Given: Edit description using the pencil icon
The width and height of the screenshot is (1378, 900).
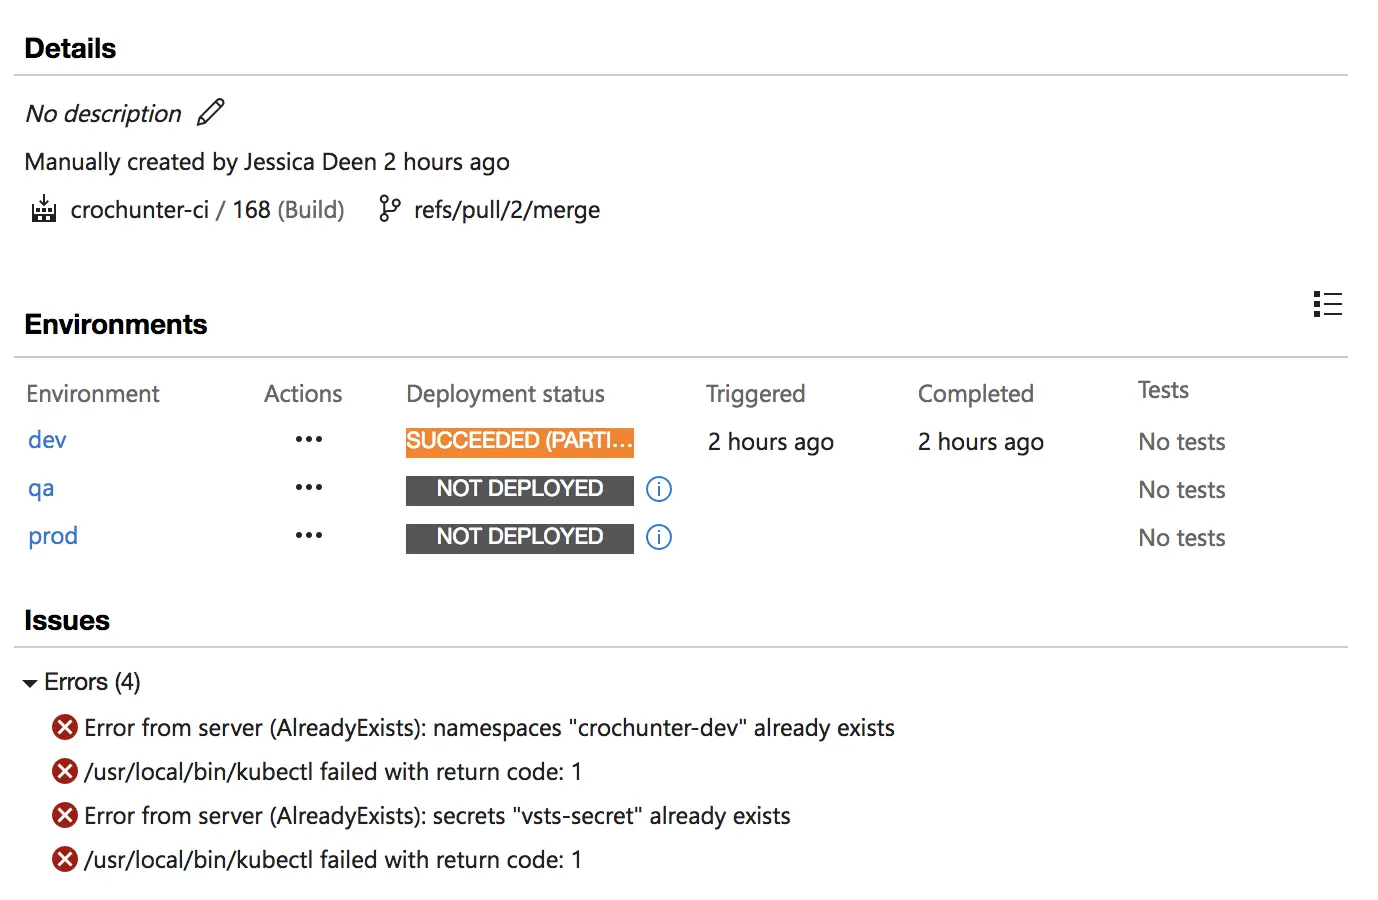Looking at the screenshot, I should (x=211, y=112).
